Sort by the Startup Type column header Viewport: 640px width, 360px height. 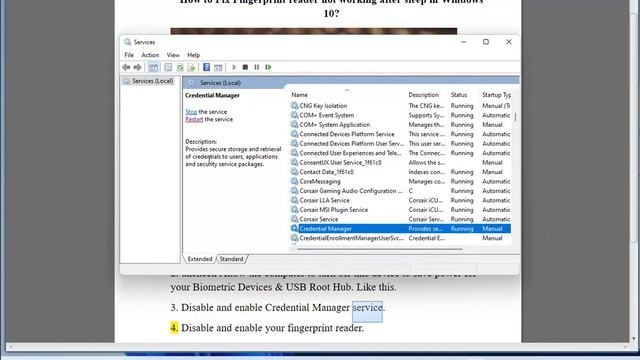[496, 95]
